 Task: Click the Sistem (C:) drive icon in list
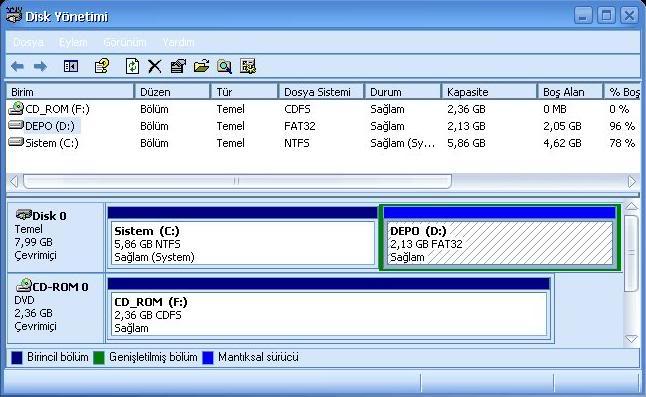pyautogui.click(x=16, y=142)
